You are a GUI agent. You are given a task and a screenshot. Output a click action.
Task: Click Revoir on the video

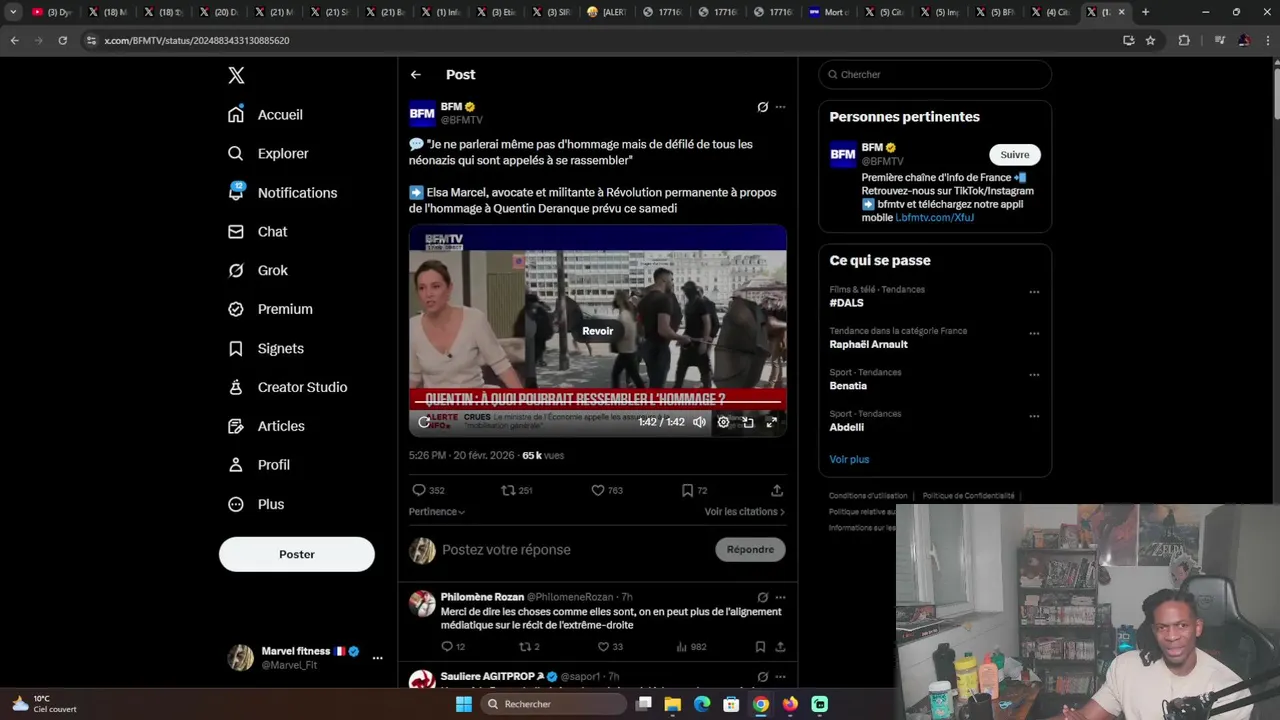click(x=598, y=331)
